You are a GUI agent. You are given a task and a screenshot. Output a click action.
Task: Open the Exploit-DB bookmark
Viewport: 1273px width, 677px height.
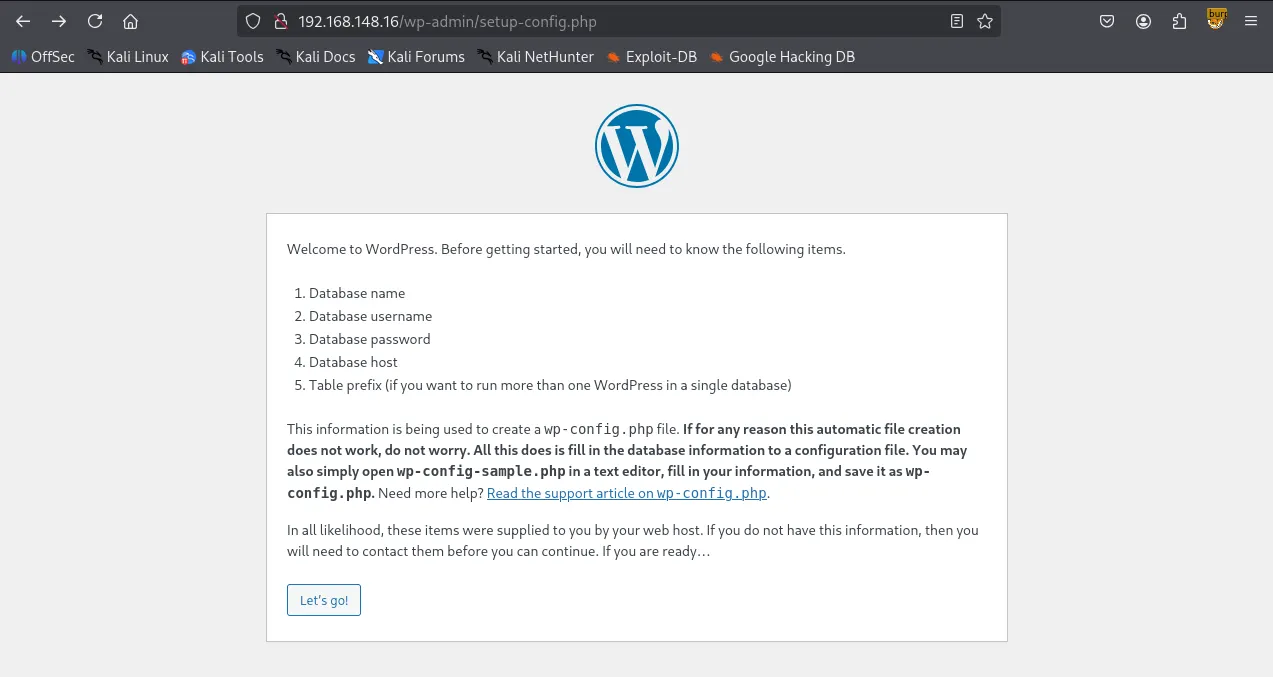pyautogui.click(x=651, y=57)
